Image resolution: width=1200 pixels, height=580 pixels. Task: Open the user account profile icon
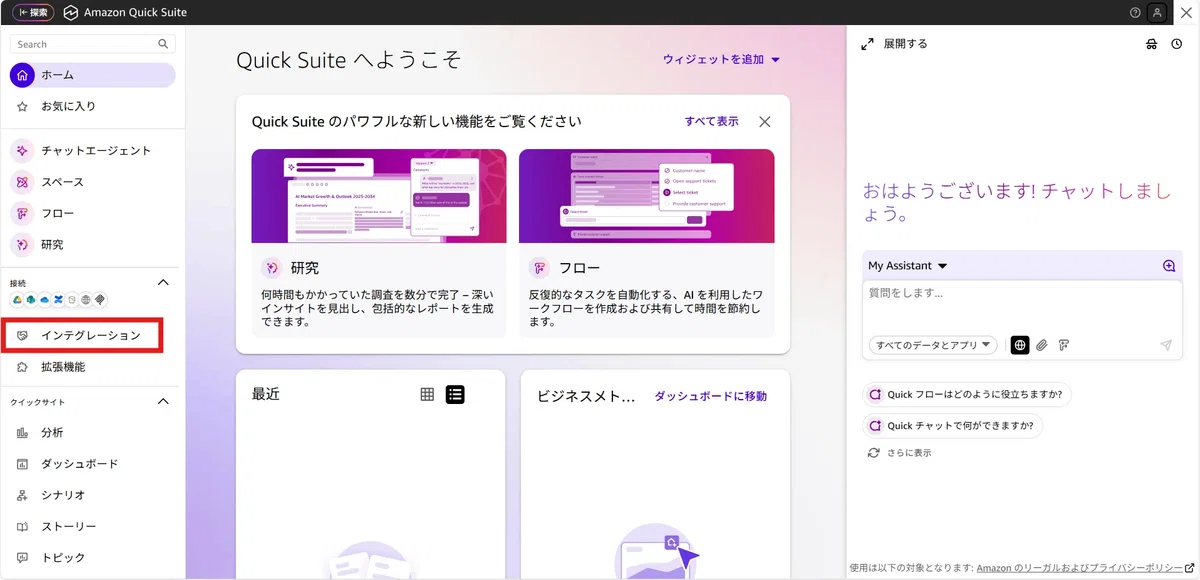(1158, 13)
